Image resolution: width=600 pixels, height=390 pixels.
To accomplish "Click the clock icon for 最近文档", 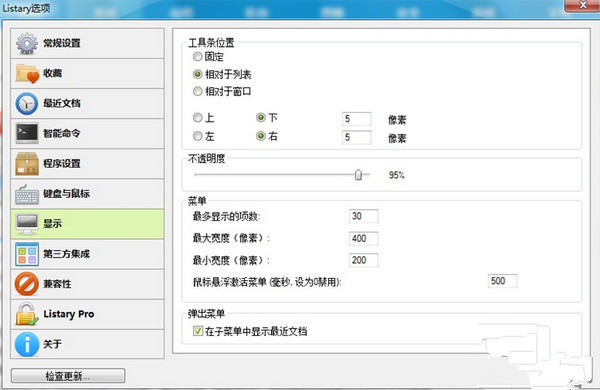I will coord(27,103).
